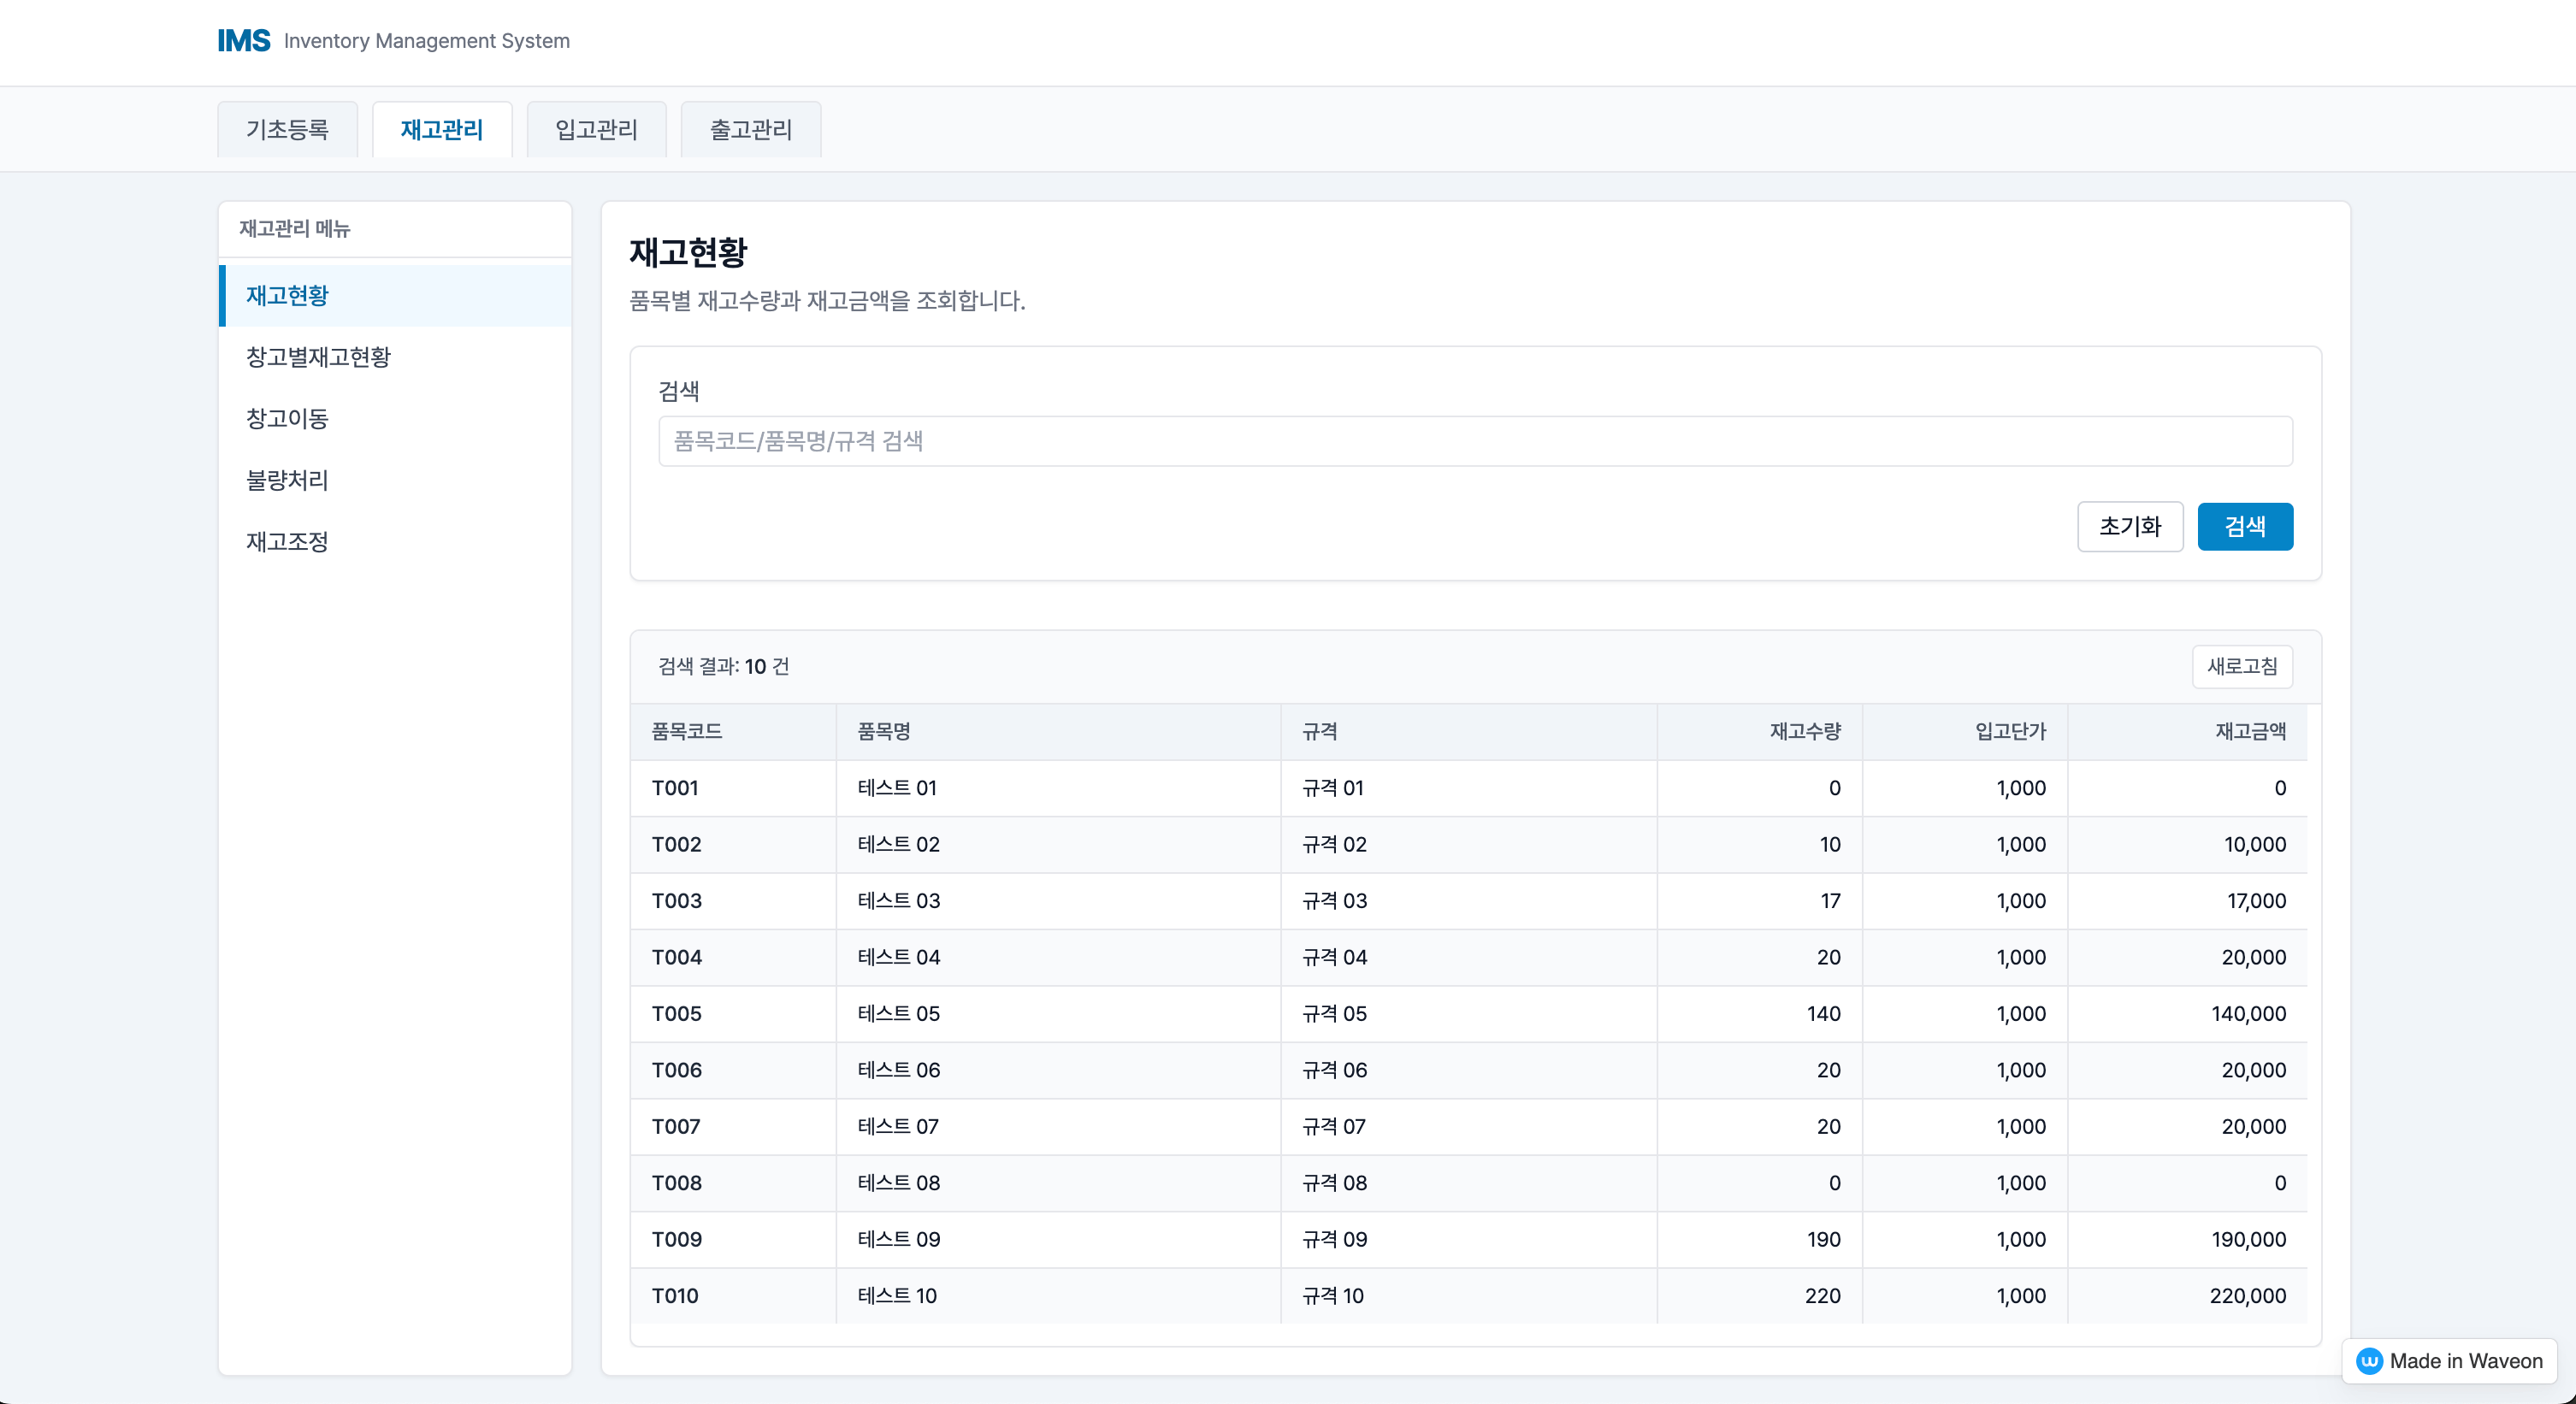Click the 테스트 09 item name cell
The height and width of the screenshot is (1404, 2576).
click(898, 1240)
